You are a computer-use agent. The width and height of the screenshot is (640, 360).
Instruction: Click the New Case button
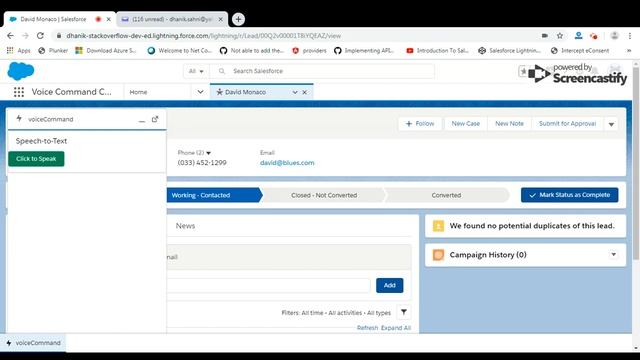point(465,124)
